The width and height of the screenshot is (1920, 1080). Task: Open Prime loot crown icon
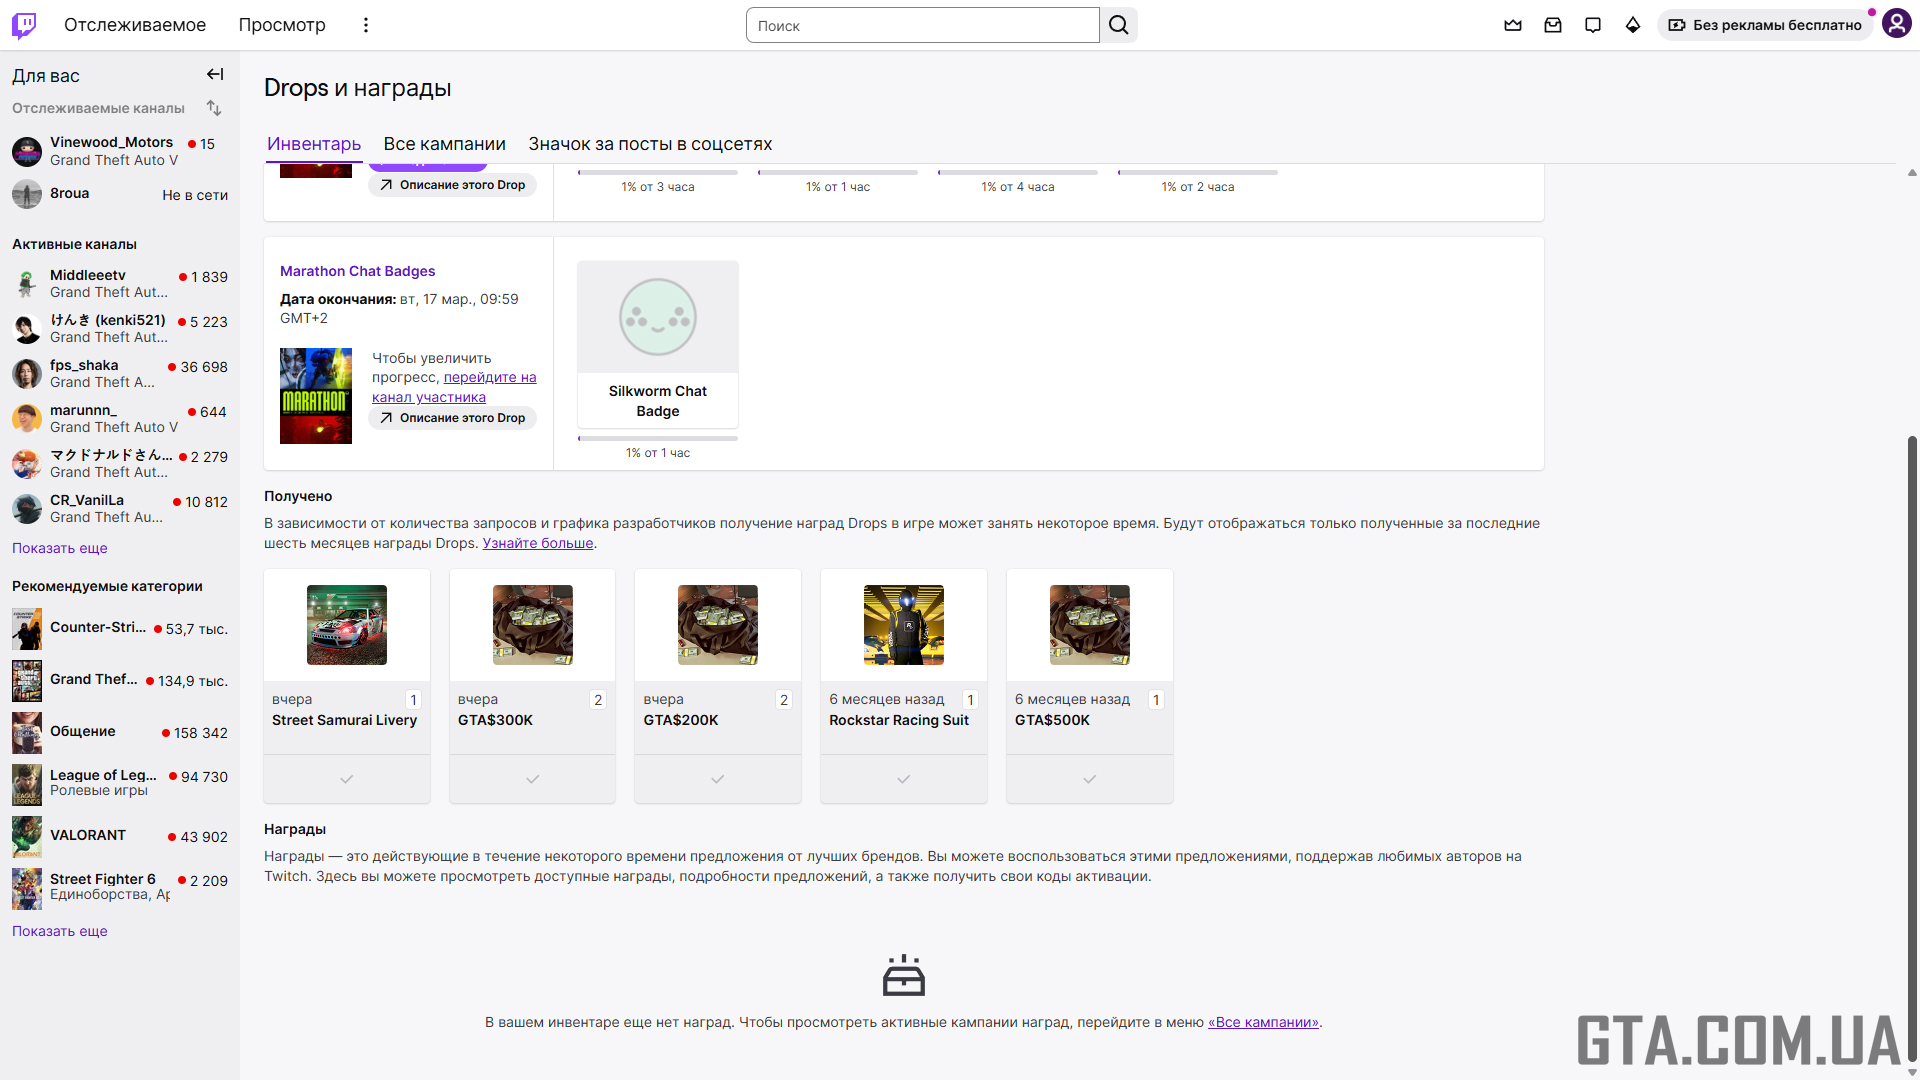1513,25
